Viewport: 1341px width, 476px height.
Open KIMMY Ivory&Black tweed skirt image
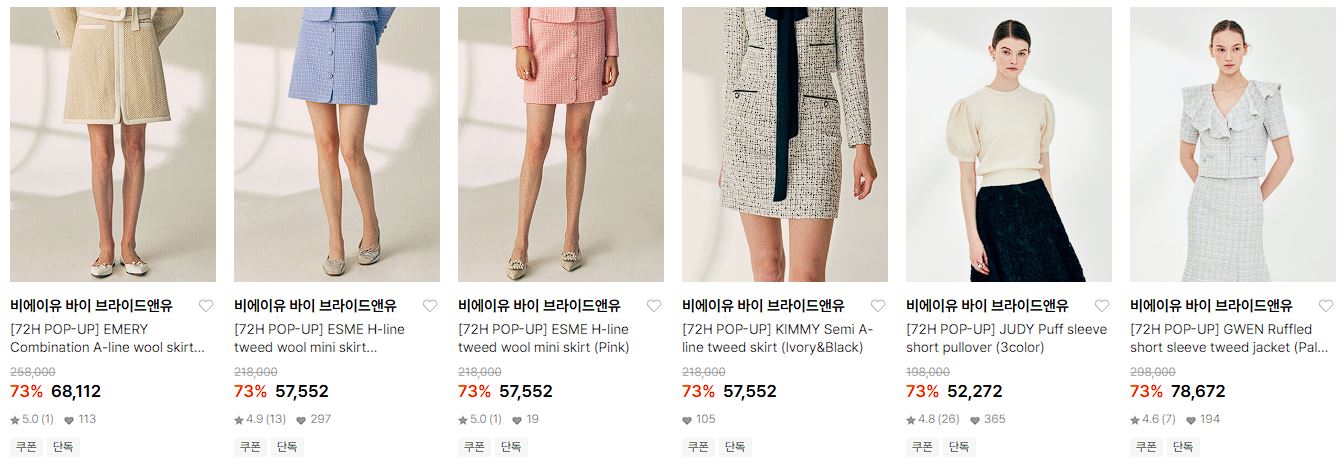tap(785, 144)
